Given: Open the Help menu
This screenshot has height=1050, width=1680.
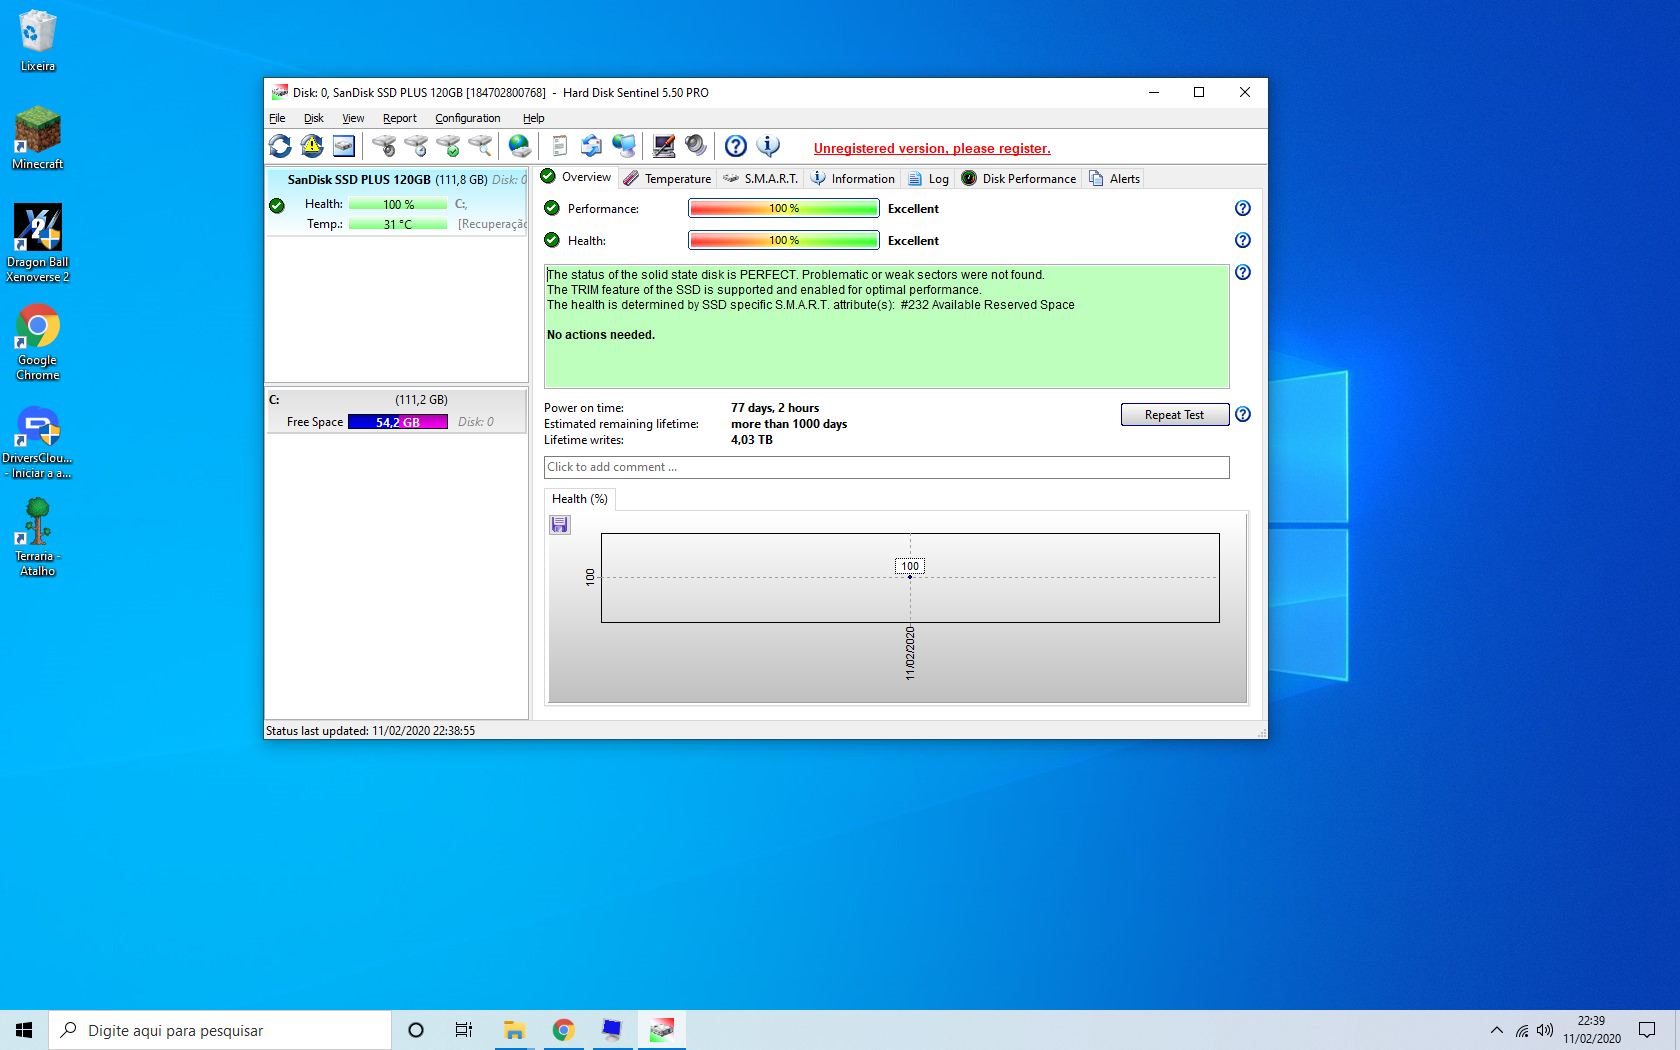Looking at the screenshot, I should [534, 118].
